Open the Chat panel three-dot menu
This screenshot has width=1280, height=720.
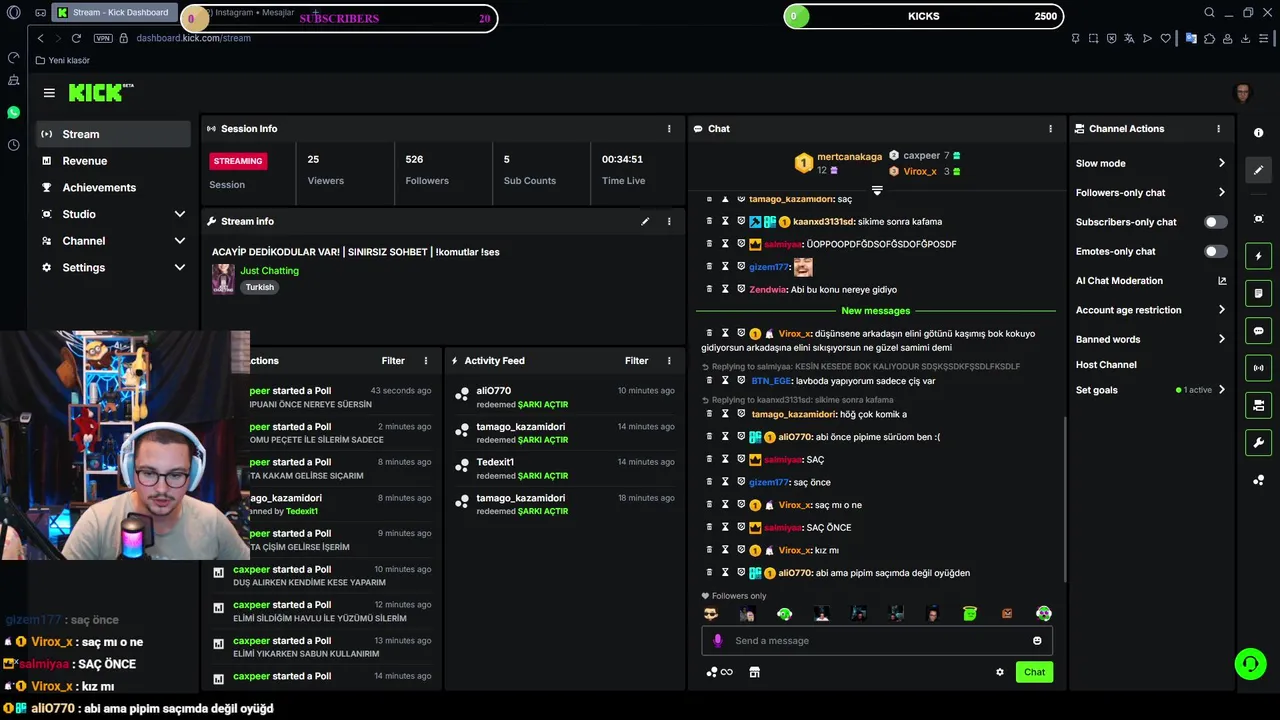[x=1050, y=129]
